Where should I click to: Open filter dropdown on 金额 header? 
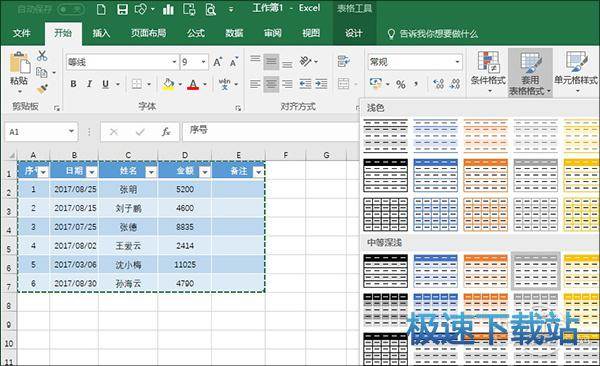click(x=205, y=172)
